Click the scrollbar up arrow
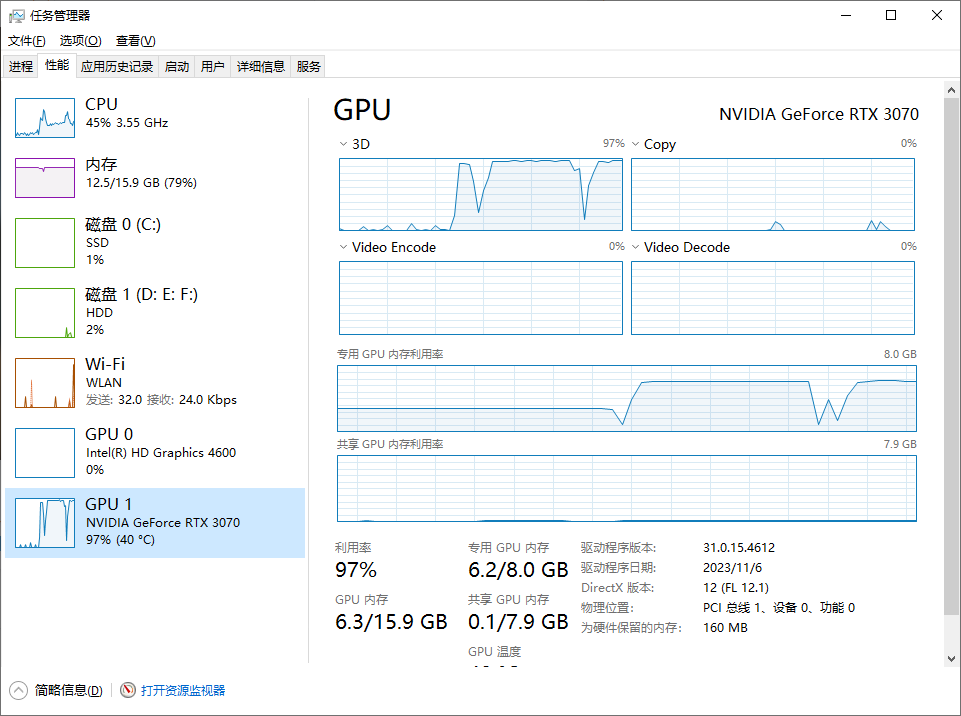 (x=951, y=90)
